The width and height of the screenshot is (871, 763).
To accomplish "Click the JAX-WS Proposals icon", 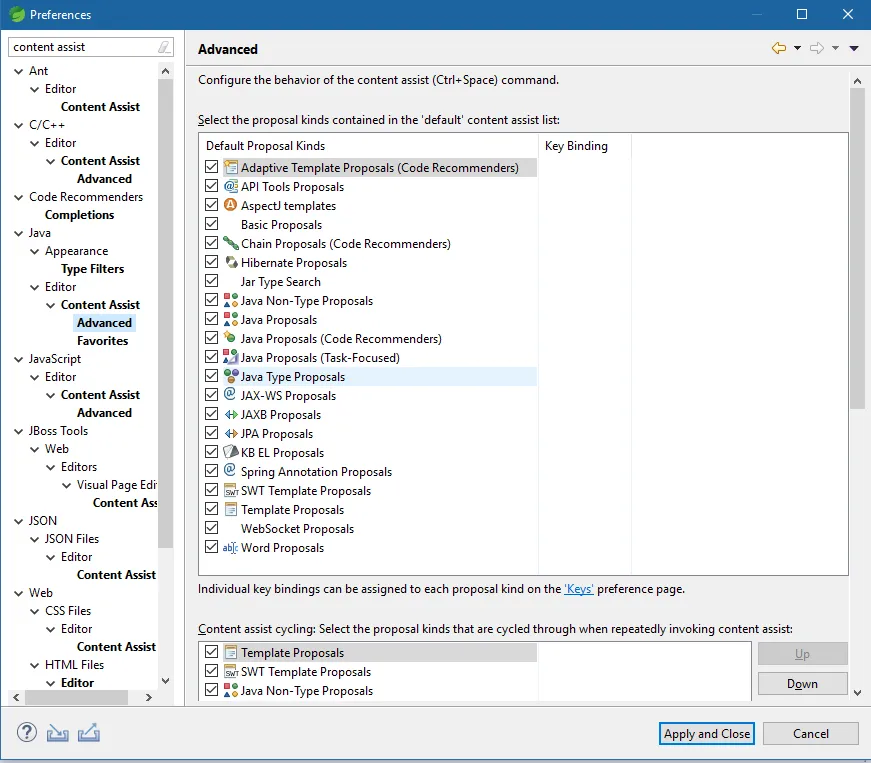I will coord(230,394).
